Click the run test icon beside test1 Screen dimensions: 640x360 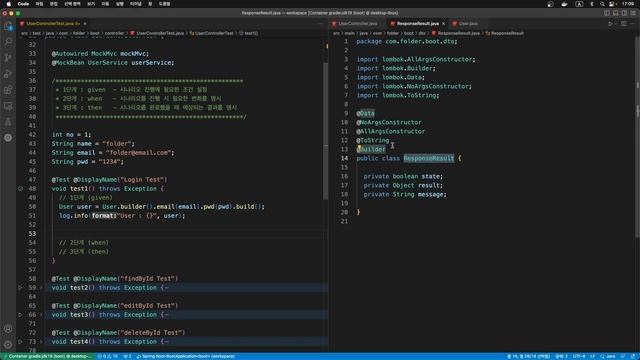click(x=20, y=189)
